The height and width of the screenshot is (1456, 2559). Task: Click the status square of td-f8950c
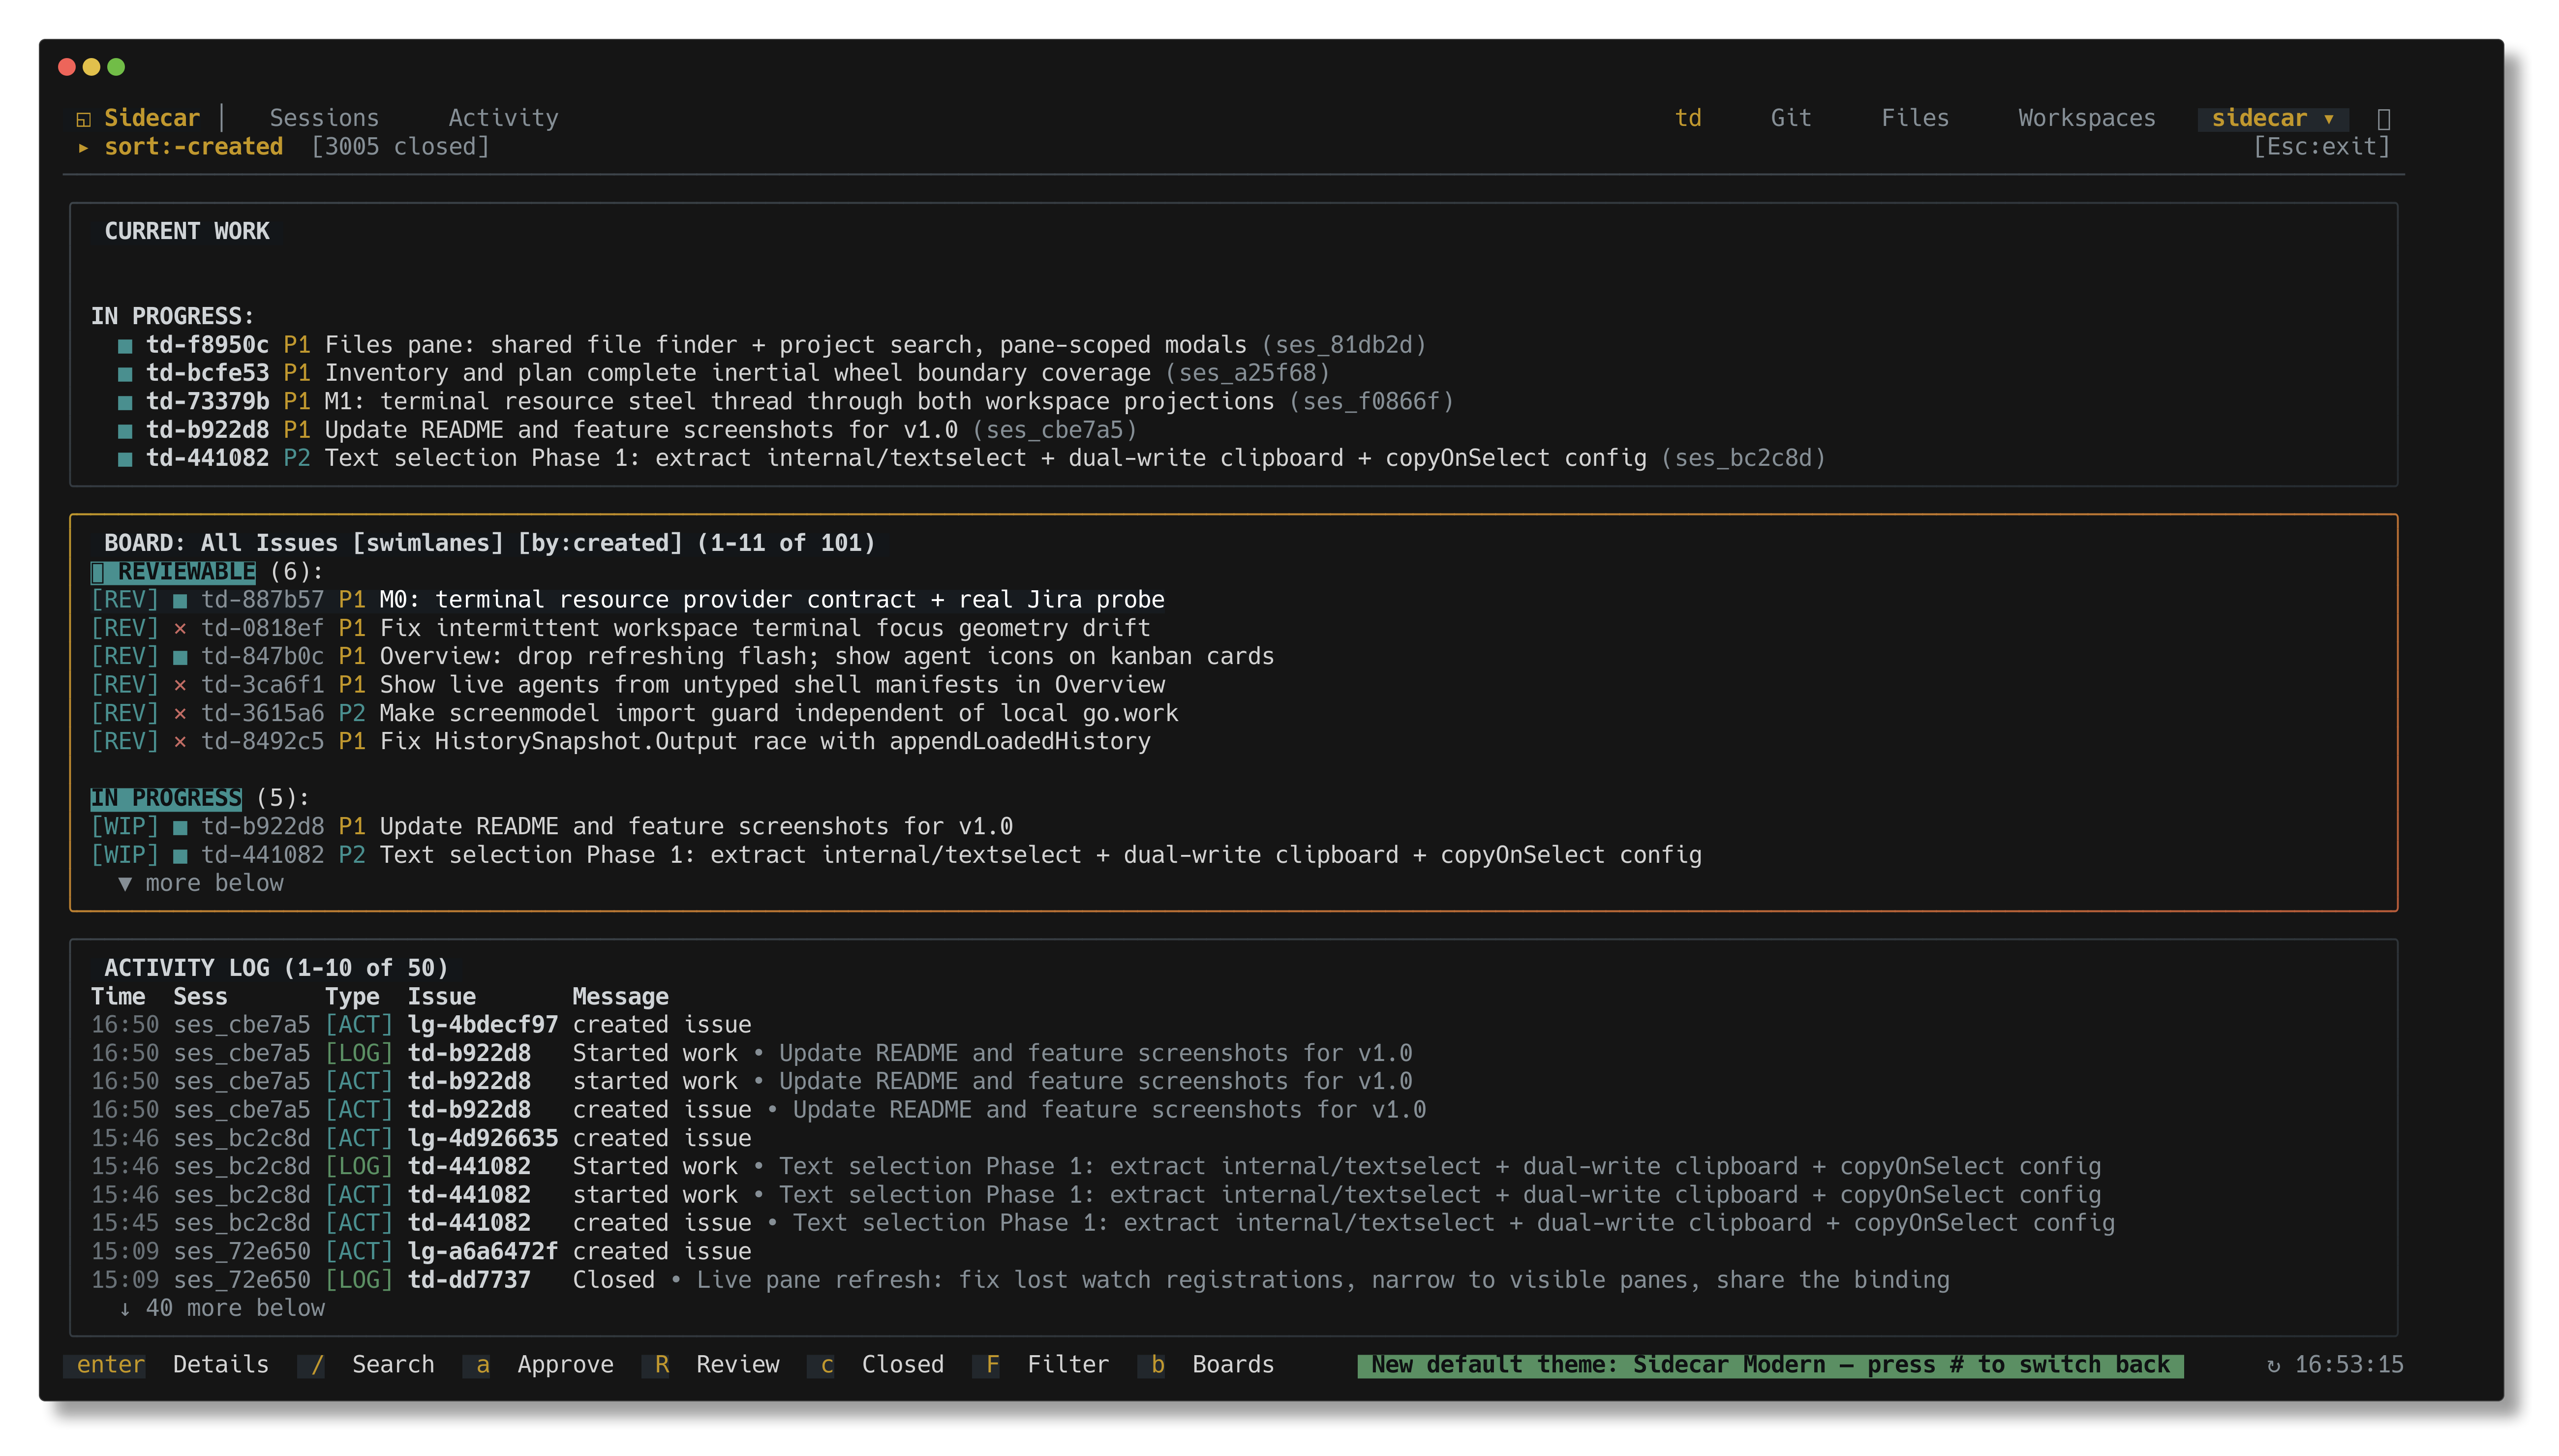click(125, 346)
